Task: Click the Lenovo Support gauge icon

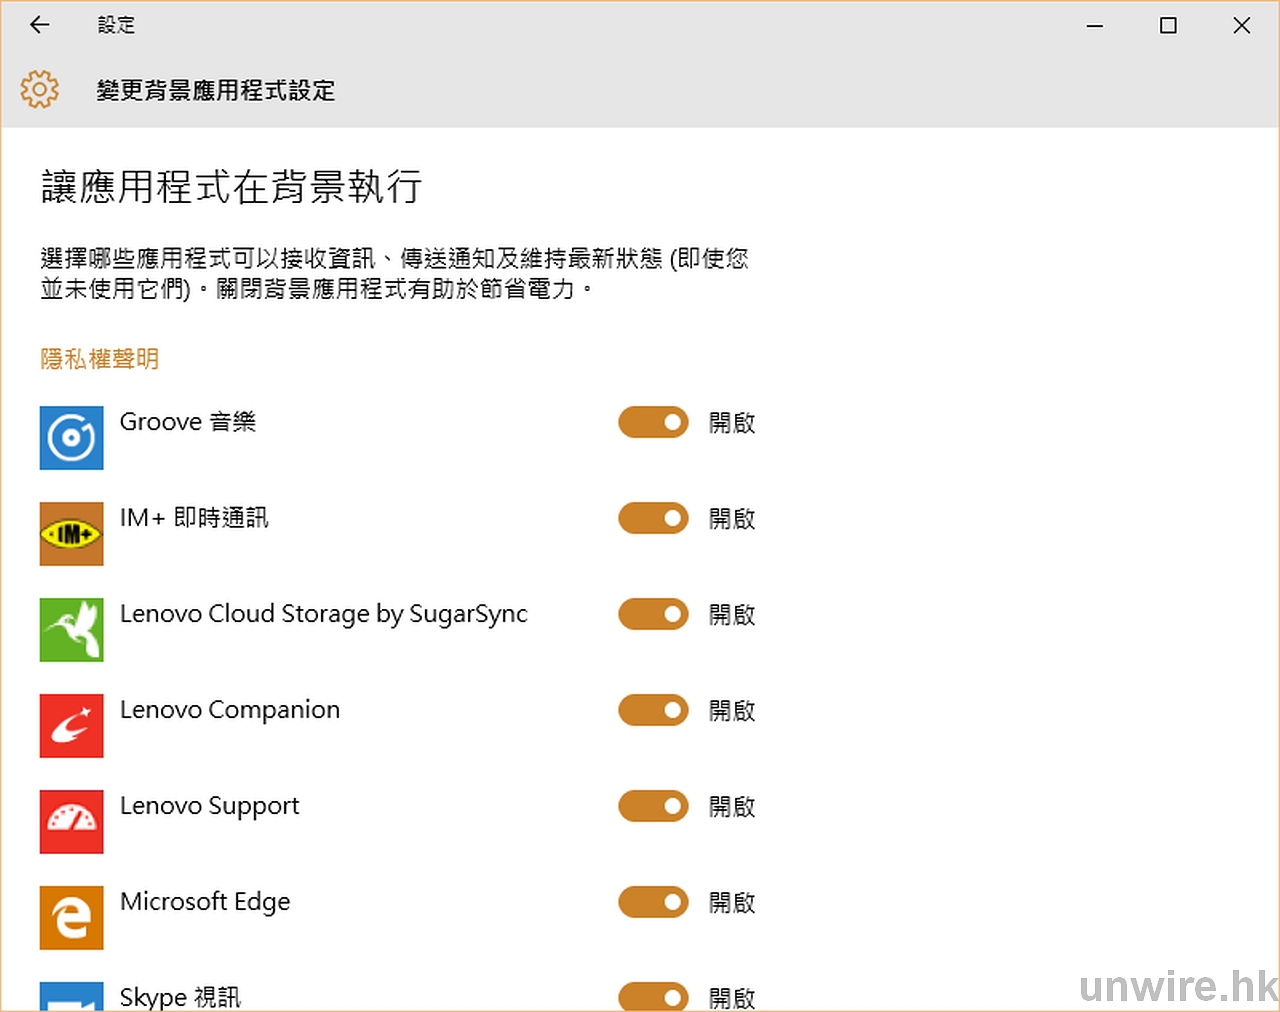Action: pyautogui.click(x=71, y=822)
